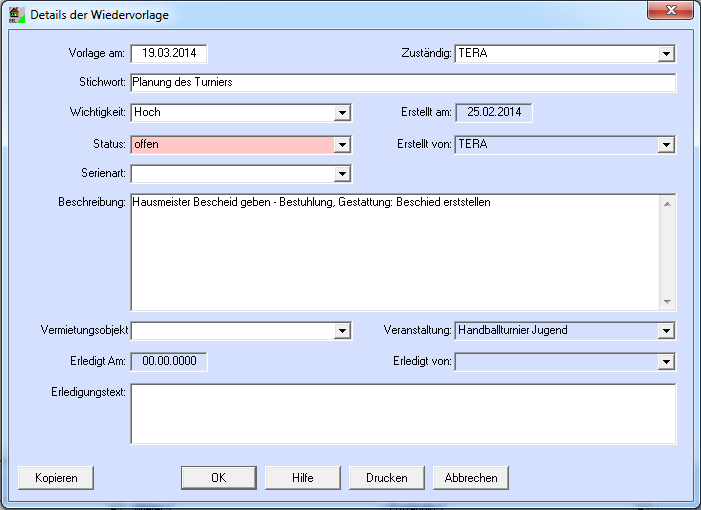Click inside the Erledigungstext box
Screen dimensions: 701x510
[402, 413]
